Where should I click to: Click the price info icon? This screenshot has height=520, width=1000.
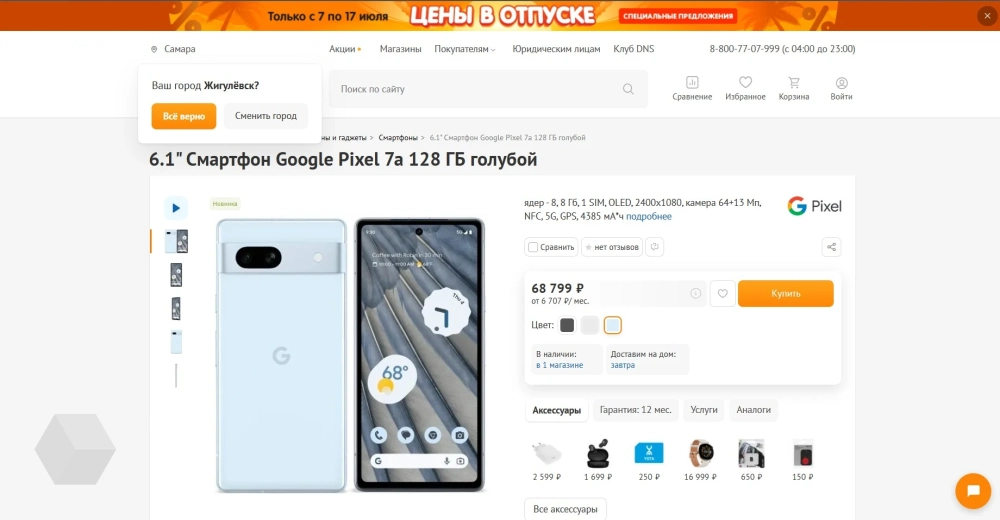point(695,293)
